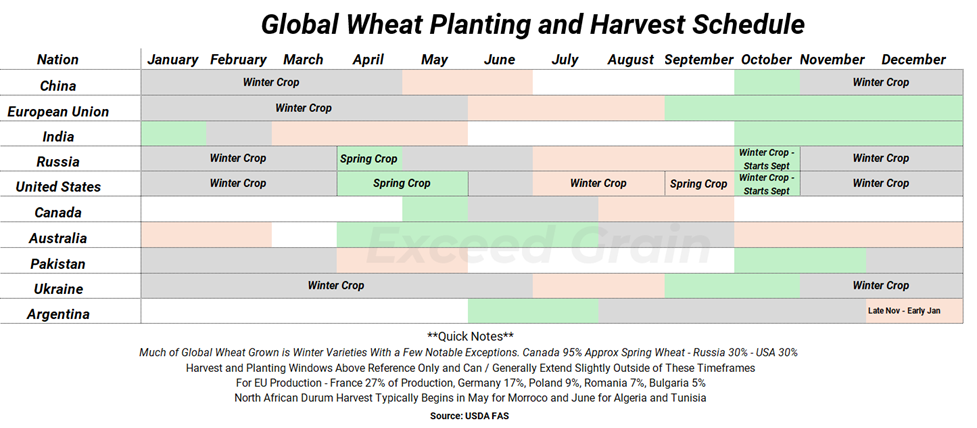This screenshot has width=977, height=428.
Task: Click Russia's green Spring Crop cell
Action: pos(369,159)
